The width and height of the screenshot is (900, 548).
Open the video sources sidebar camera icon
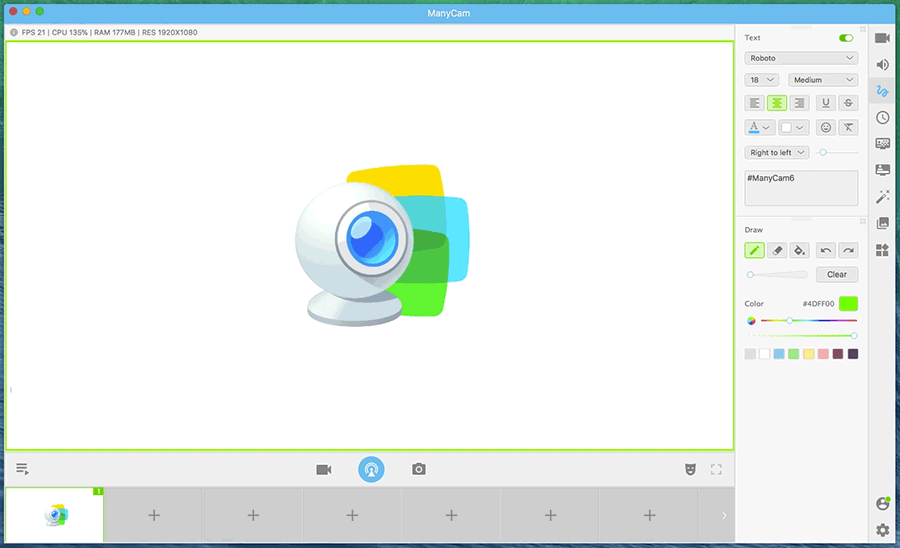[882, 38]
